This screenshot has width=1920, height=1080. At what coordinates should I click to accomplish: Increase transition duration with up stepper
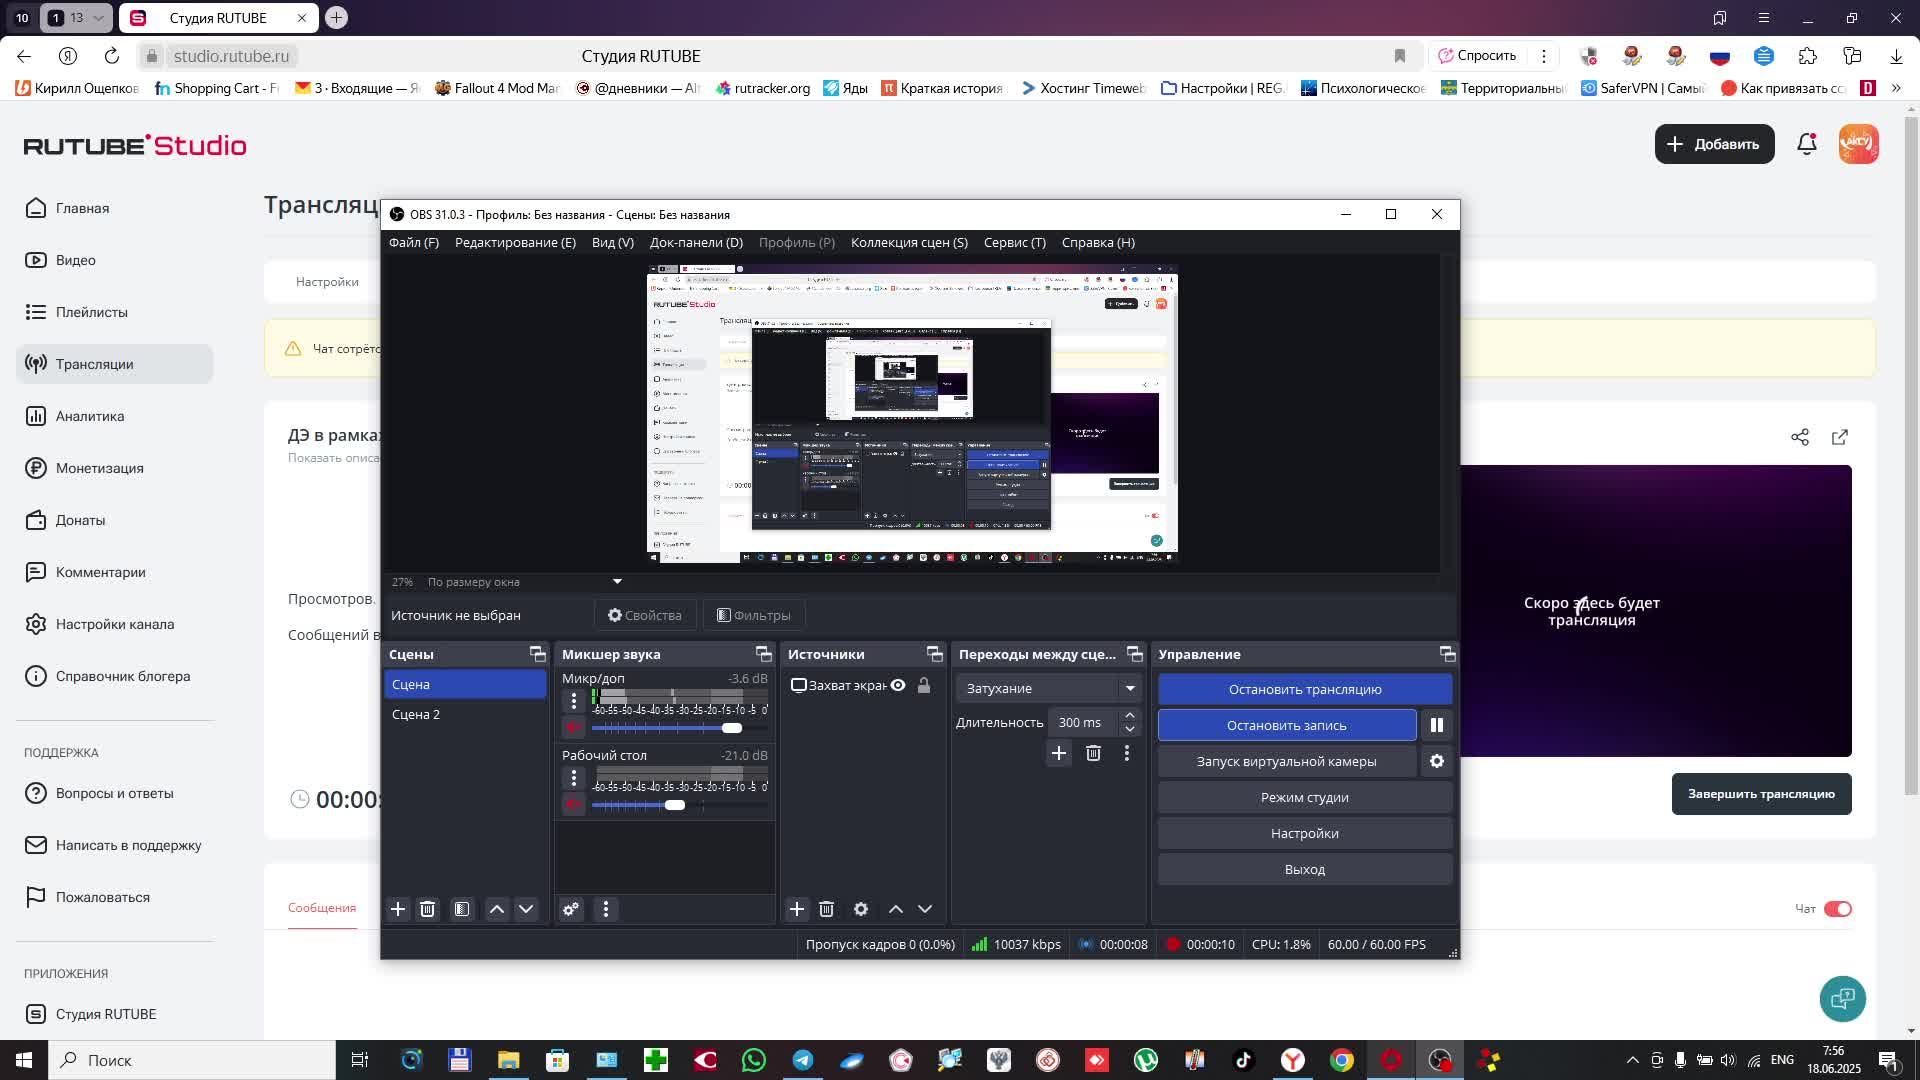[1130, 715]
